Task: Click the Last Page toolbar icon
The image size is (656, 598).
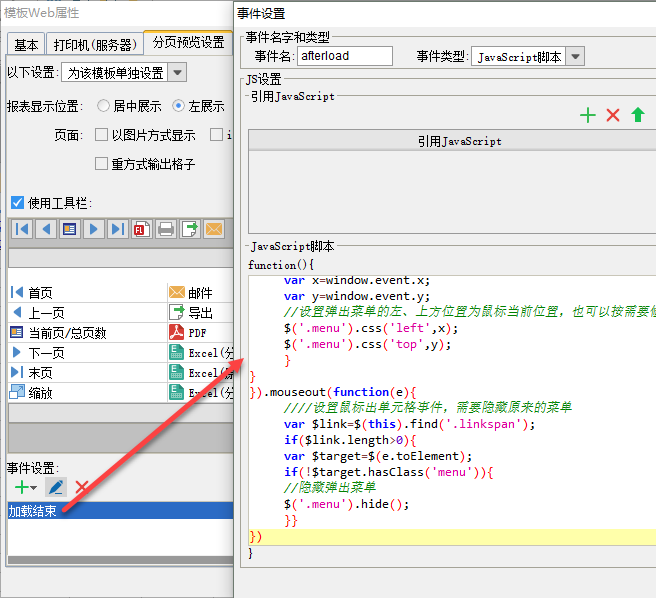Action: (118, 229)
